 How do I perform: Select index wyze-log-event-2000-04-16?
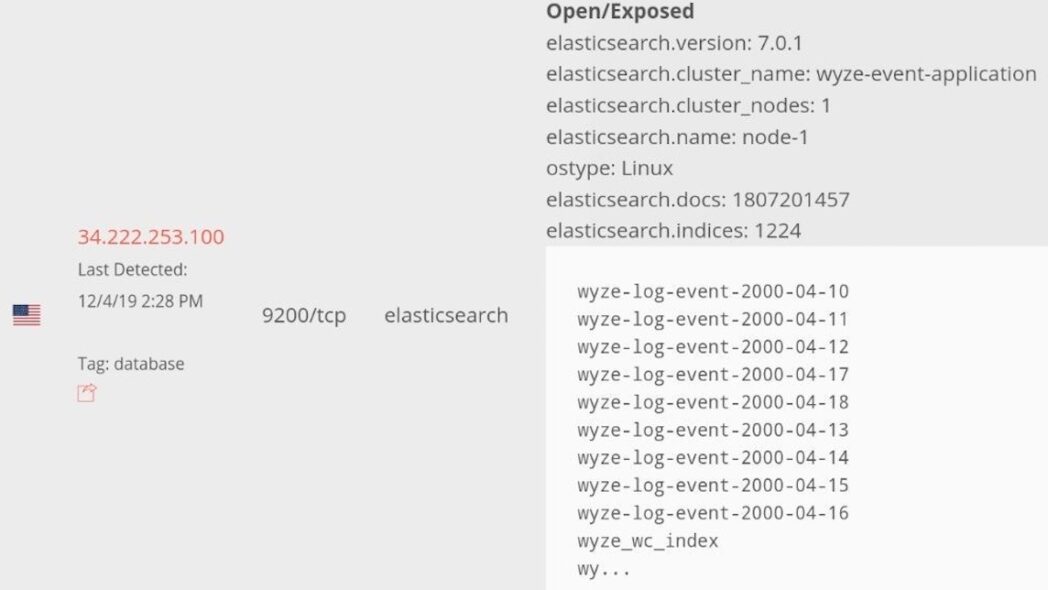point(713,513)
